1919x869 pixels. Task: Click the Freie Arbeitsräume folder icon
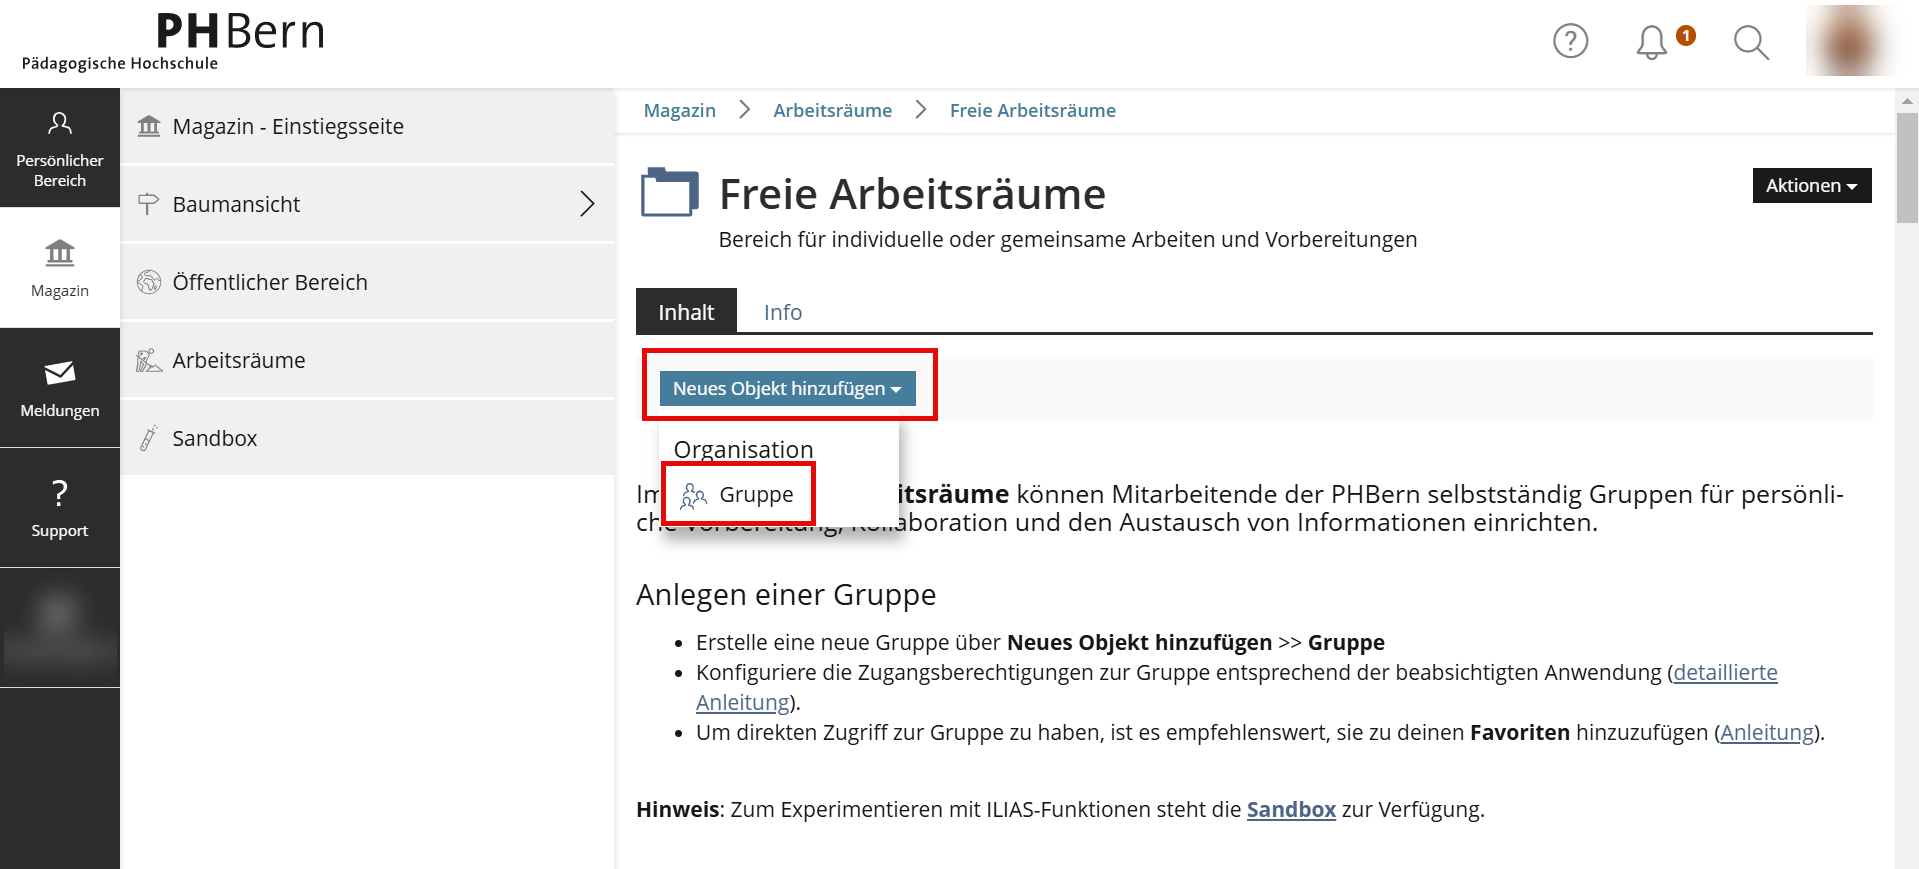coord(669,192)
